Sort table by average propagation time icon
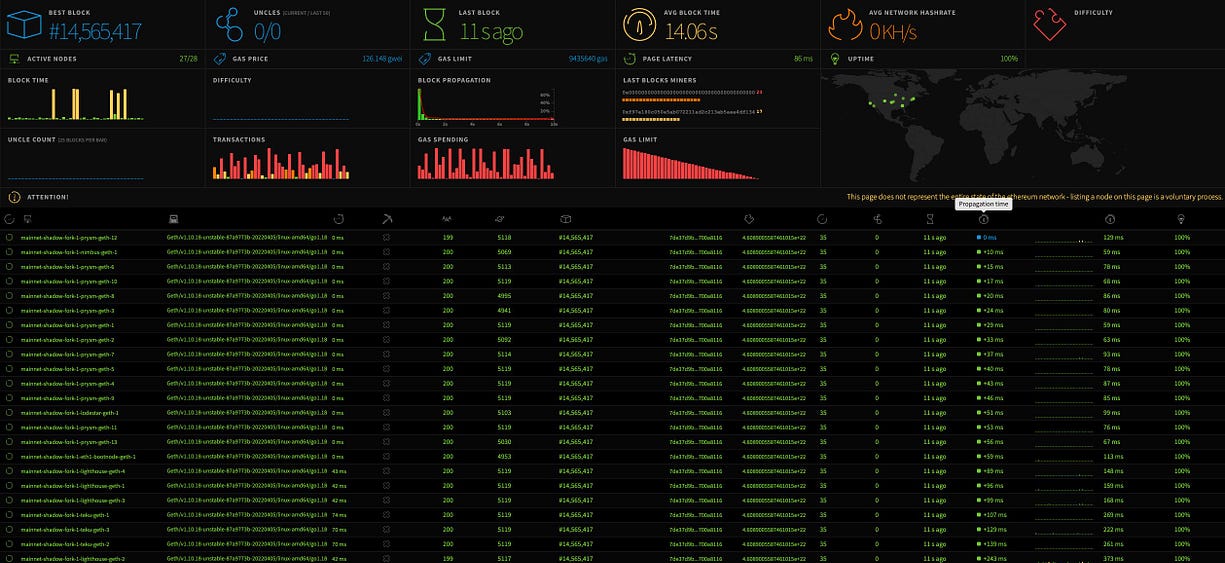The image size is (1225, 563). pyautogui.click(x=1109, y=218)
